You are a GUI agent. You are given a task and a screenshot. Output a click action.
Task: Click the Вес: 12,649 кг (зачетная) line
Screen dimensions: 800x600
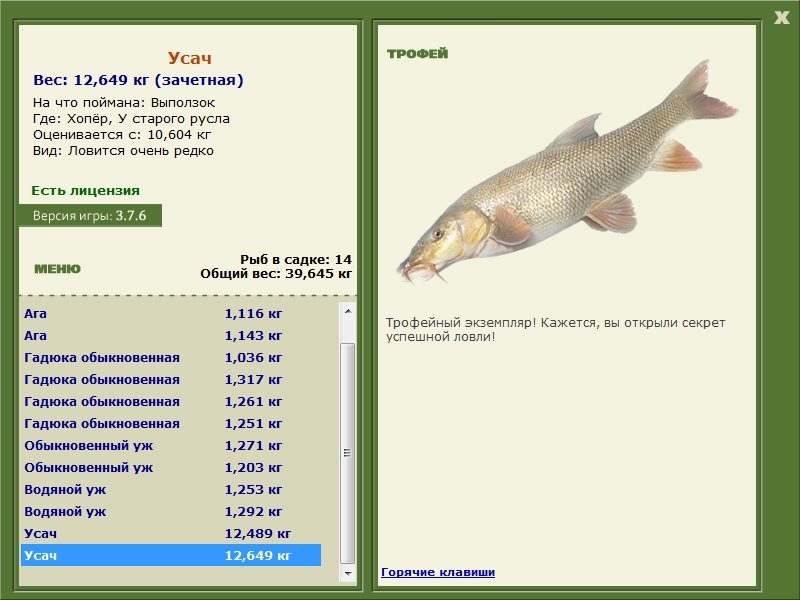point(138,80)
